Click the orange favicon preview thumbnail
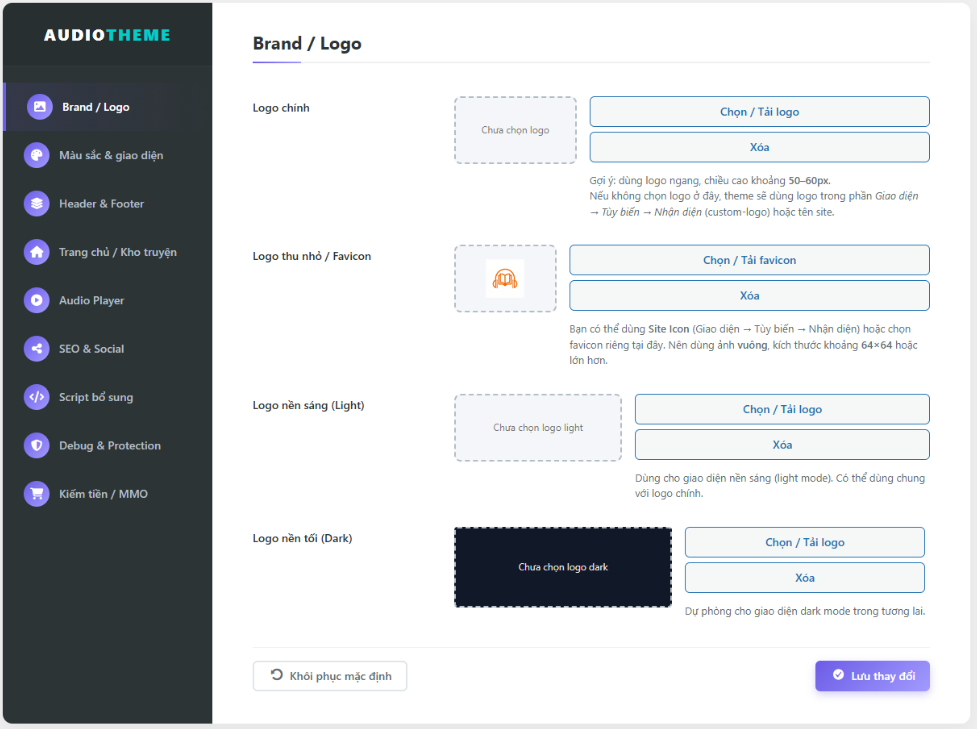 tap(505, 278)
